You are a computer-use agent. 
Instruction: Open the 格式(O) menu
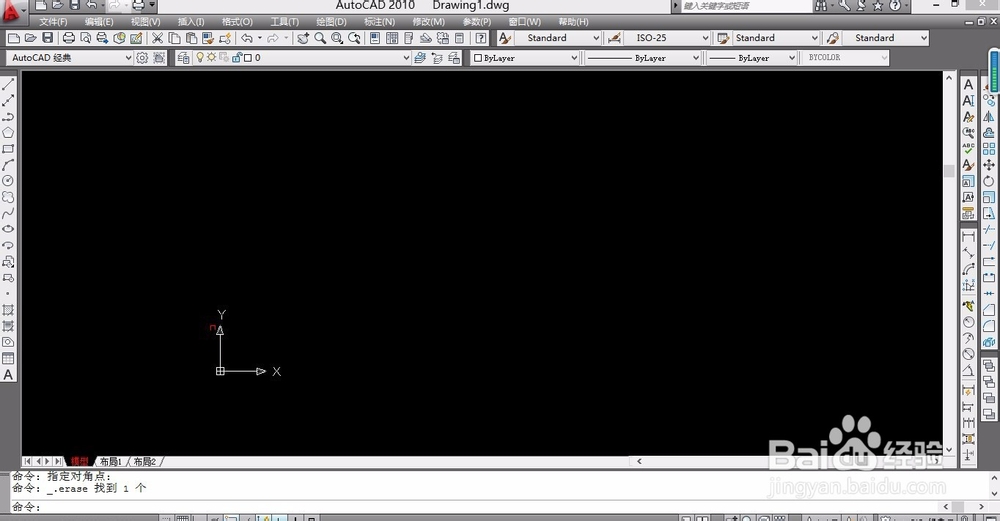237,22
